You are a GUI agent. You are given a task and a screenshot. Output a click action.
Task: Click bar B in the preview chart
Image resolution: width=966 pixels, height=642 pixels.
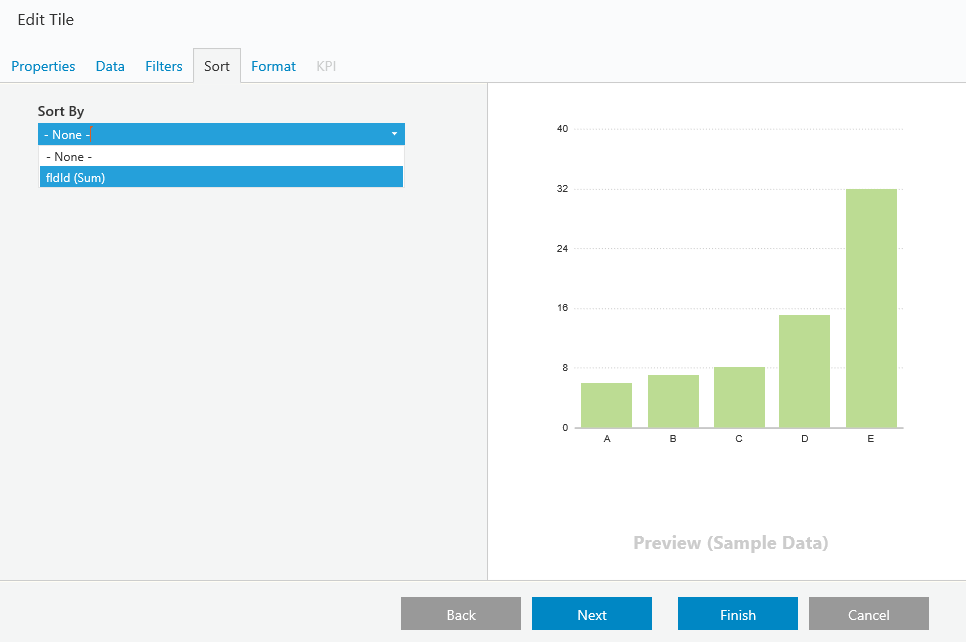[x=673, y=401]
